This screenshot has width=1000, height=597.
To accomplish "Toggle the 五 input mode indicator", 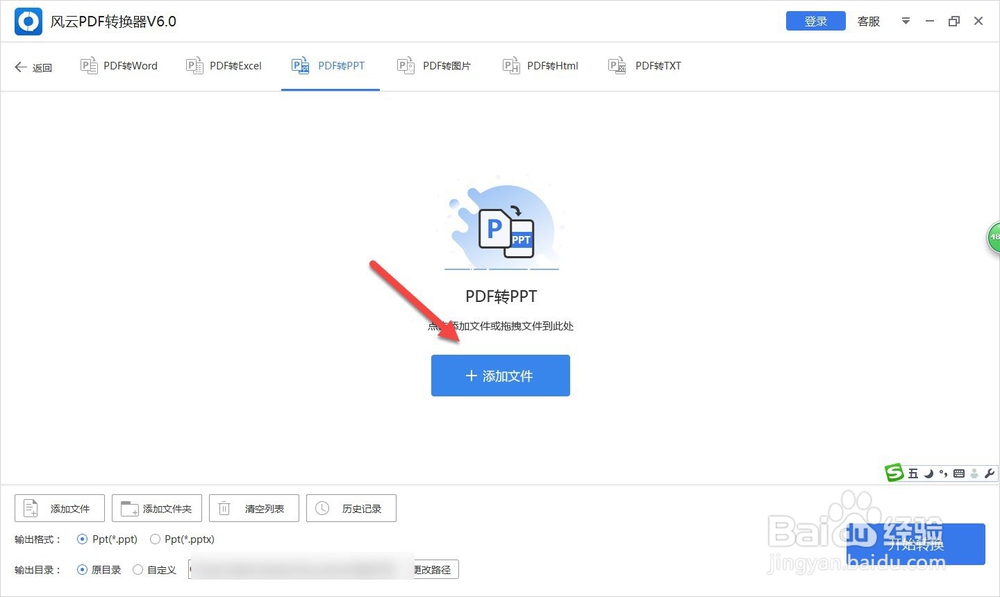I will click(913, 473).
